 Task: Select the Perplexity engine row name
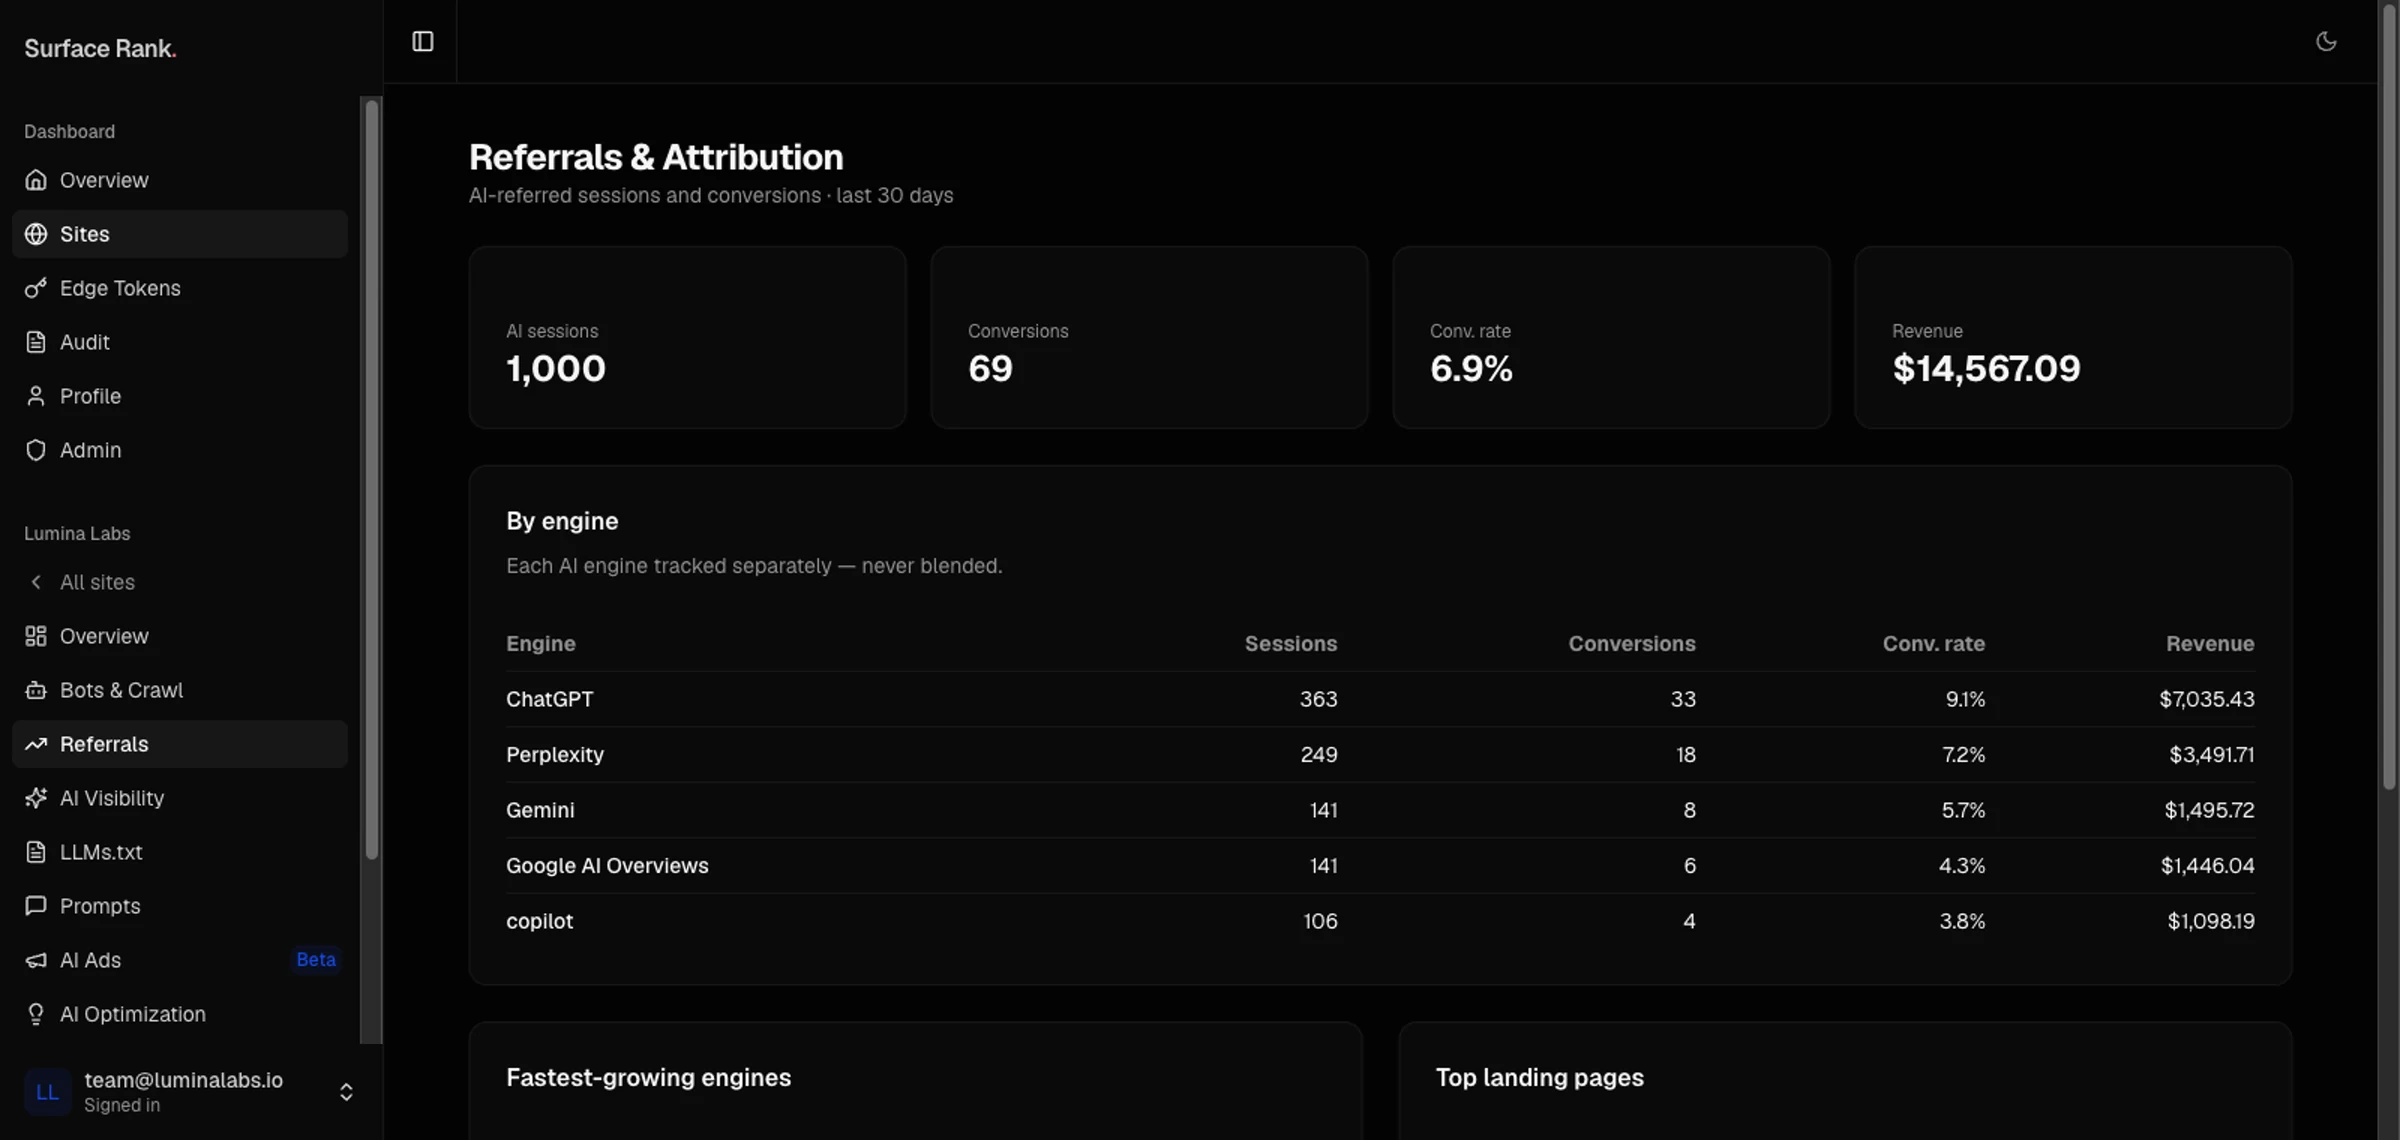pyautogui.click(x=555, y=755)
